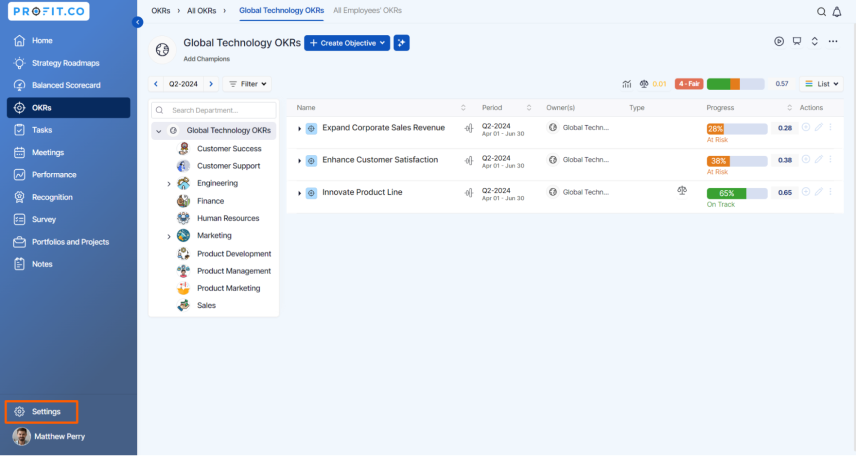Go to previous quarter
Viewport: 856px width, 456px height.
click(156, 84)
